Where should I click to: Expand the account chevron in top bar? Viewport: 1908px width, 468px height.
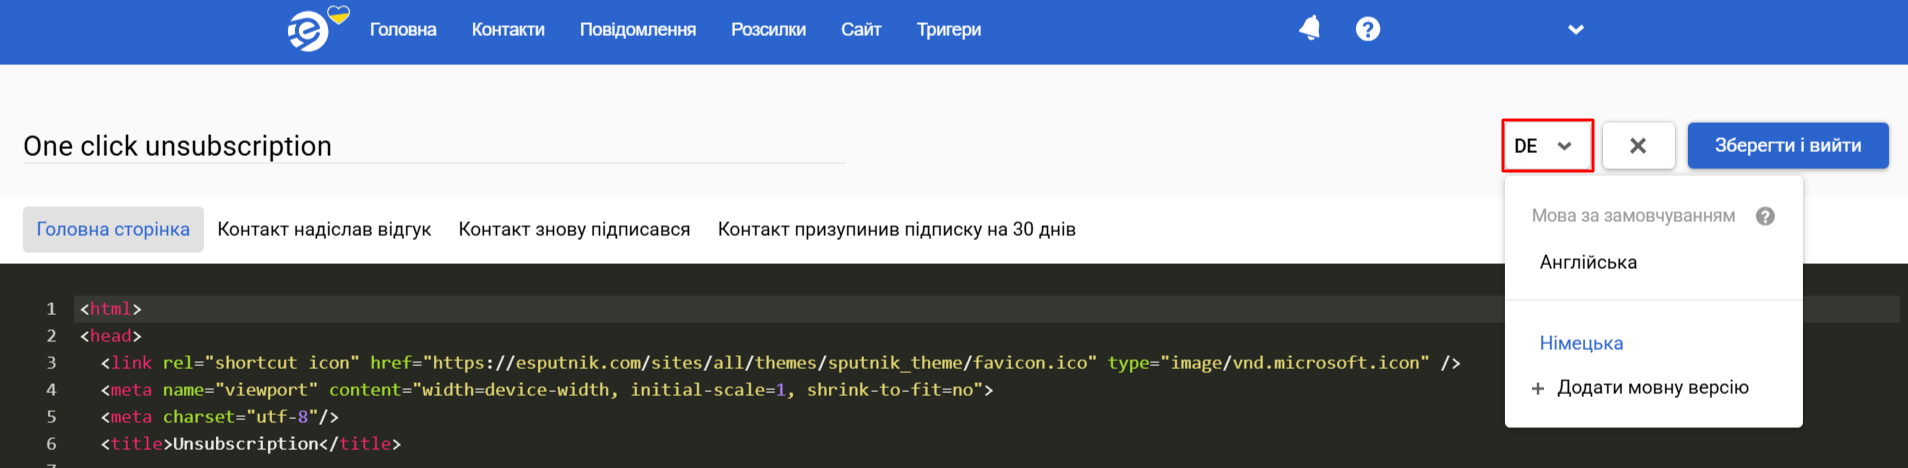click(x=1576, y=29)
